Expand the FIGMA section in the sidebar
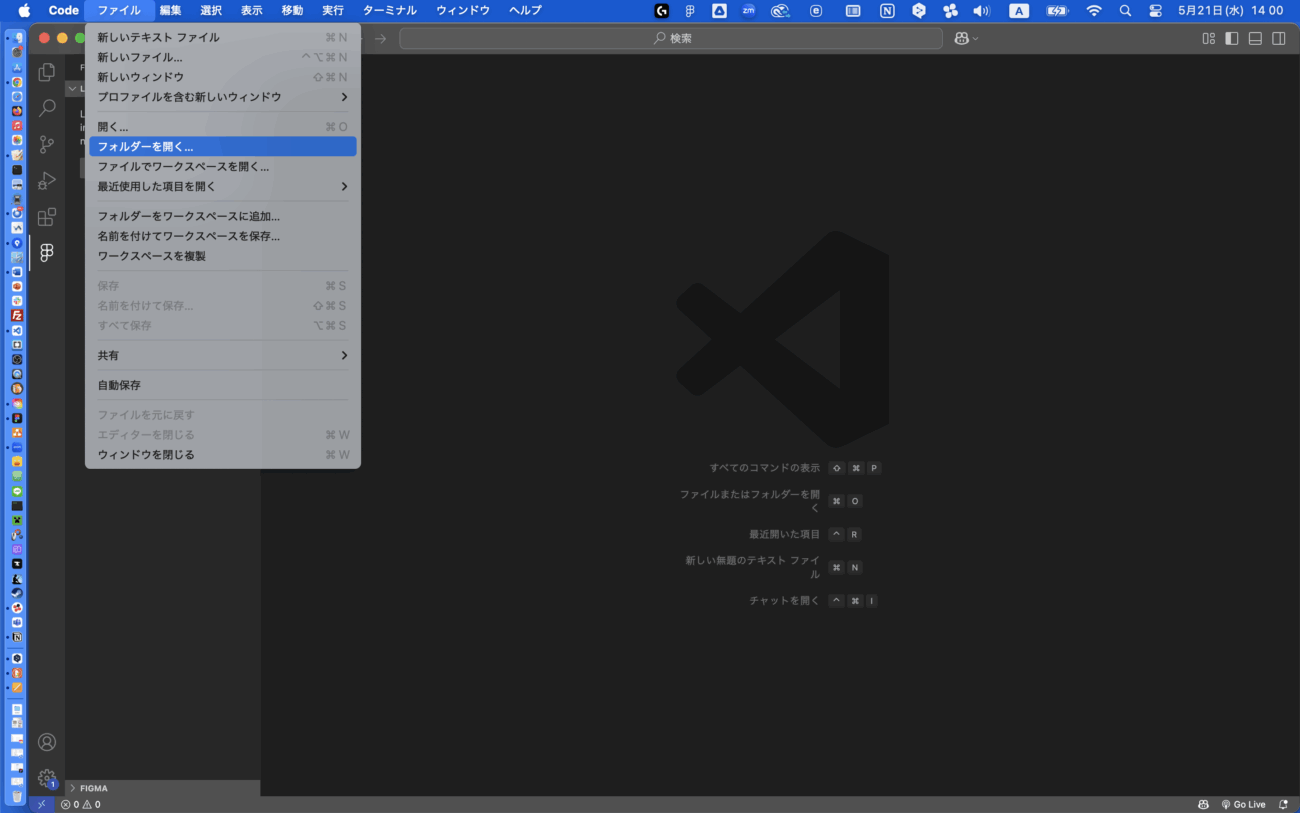Viewport: 1300px width, 813px height. pyautogui.click(x=93, y=788)
